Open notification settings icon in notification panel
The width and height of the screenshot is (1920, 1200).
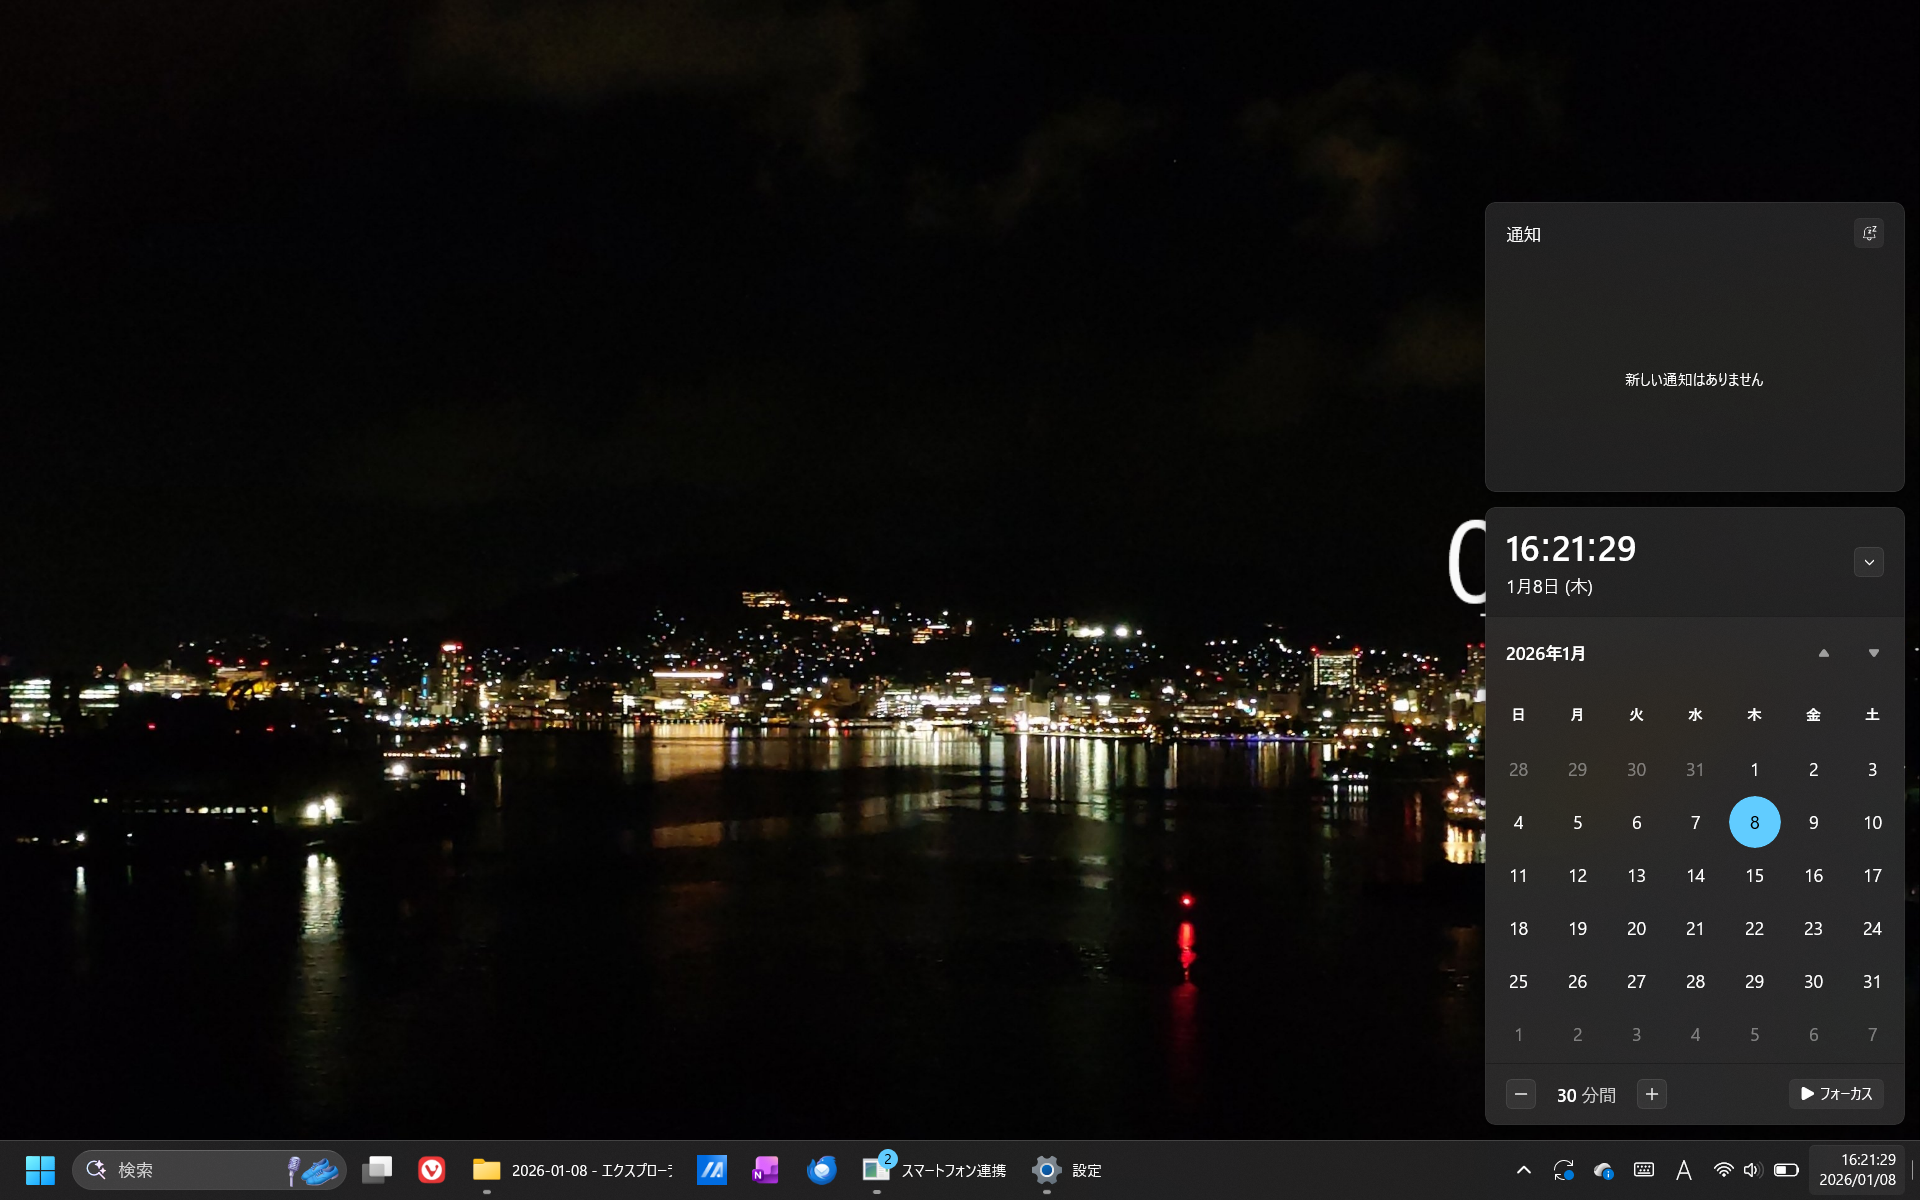(x=1869, y=233)
